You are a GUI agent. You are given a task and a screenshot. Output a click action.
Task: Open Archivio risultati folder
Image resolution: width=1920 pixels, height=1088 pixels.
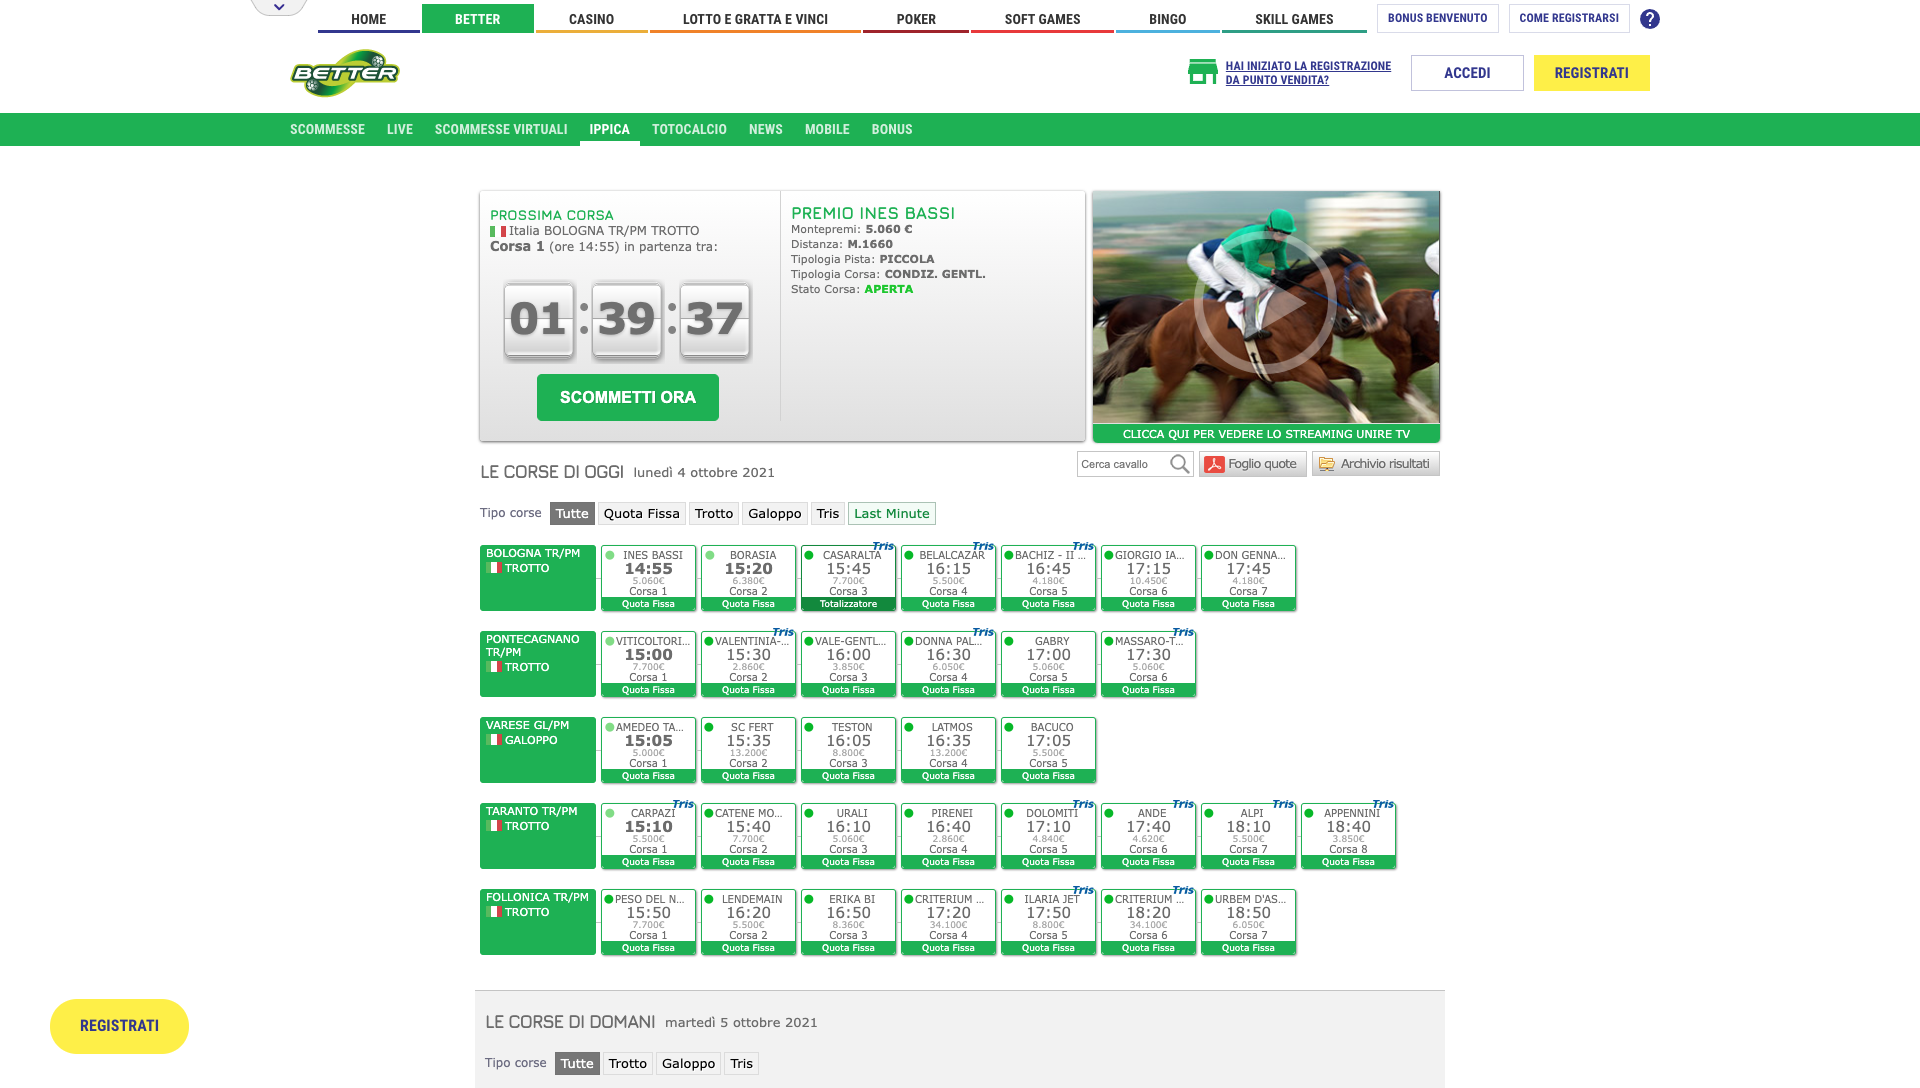click(1375, 464)
